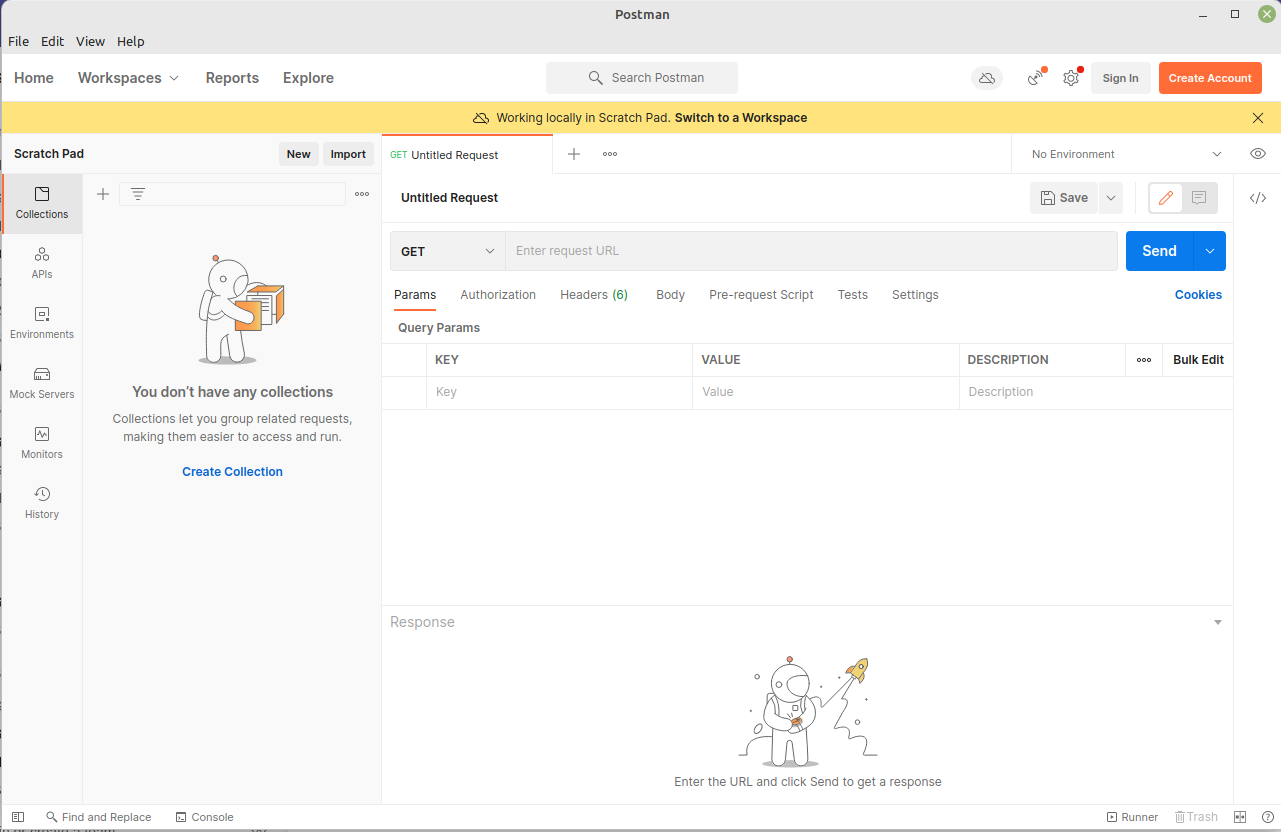This screenshot has height=832, width=1281.
Task: Open the No Environment selector dropdown
Action: coord(1126,154)
